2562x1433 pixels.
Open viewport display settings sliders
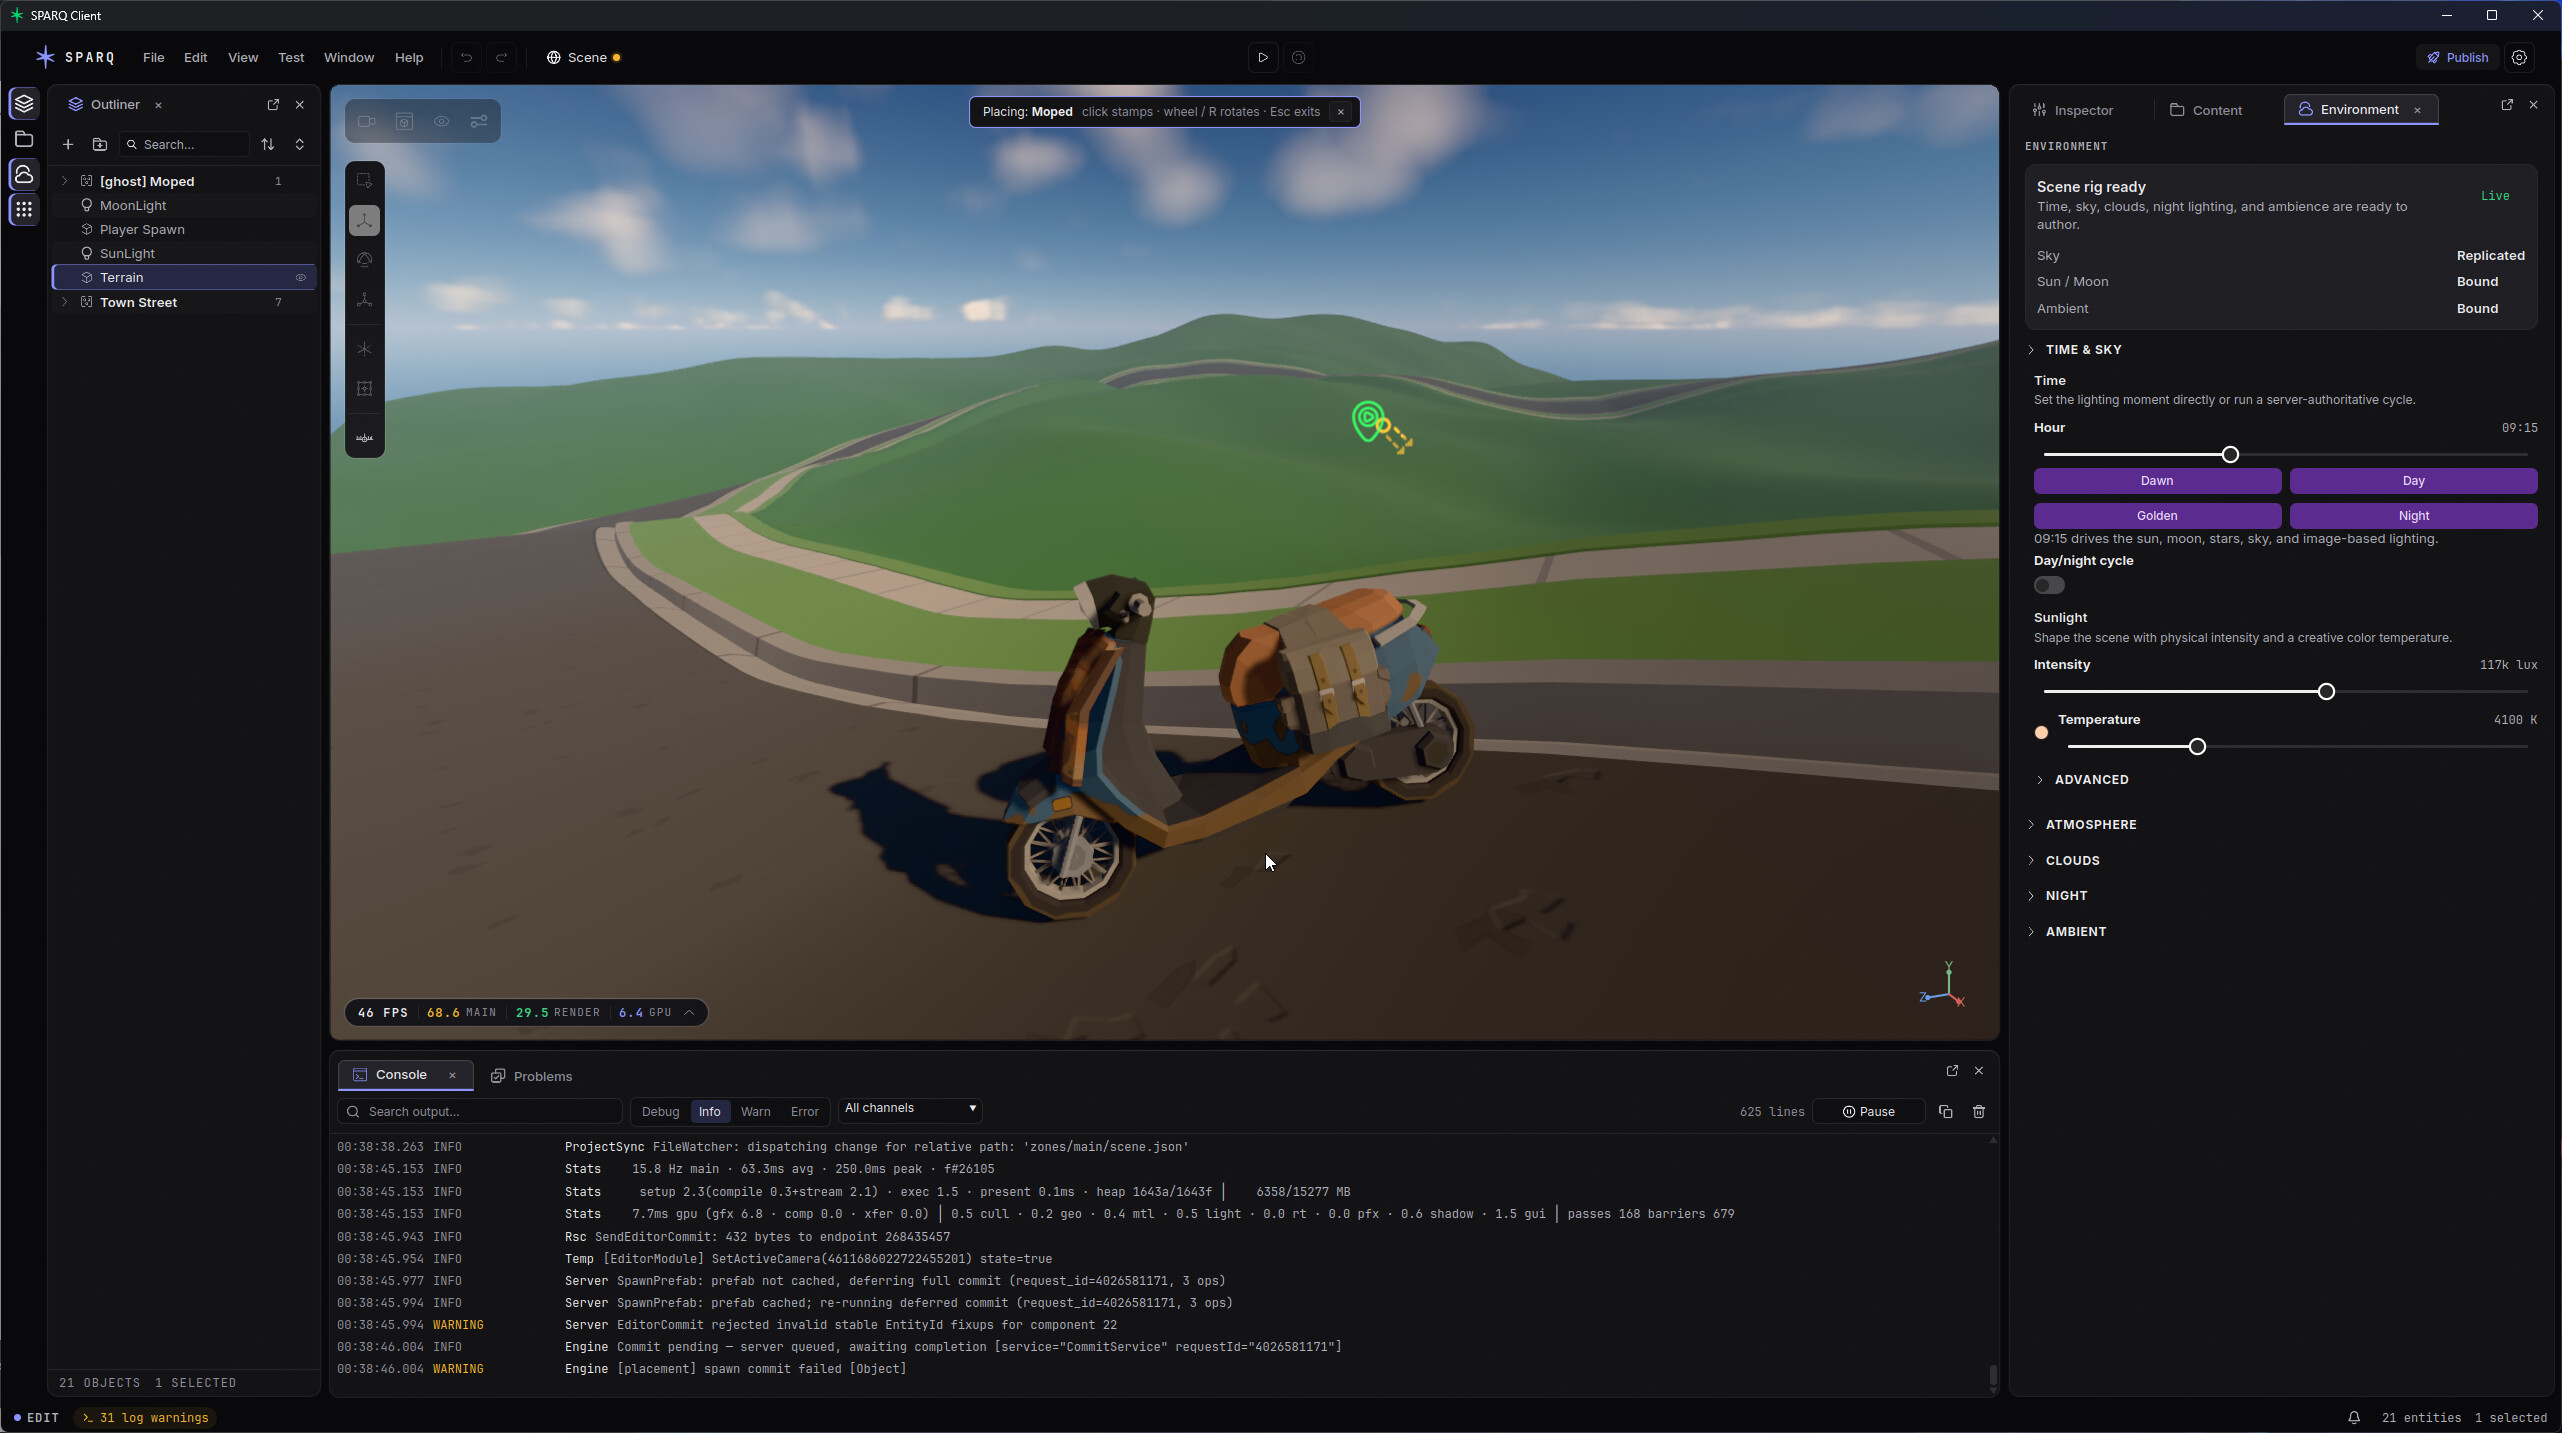479,122
